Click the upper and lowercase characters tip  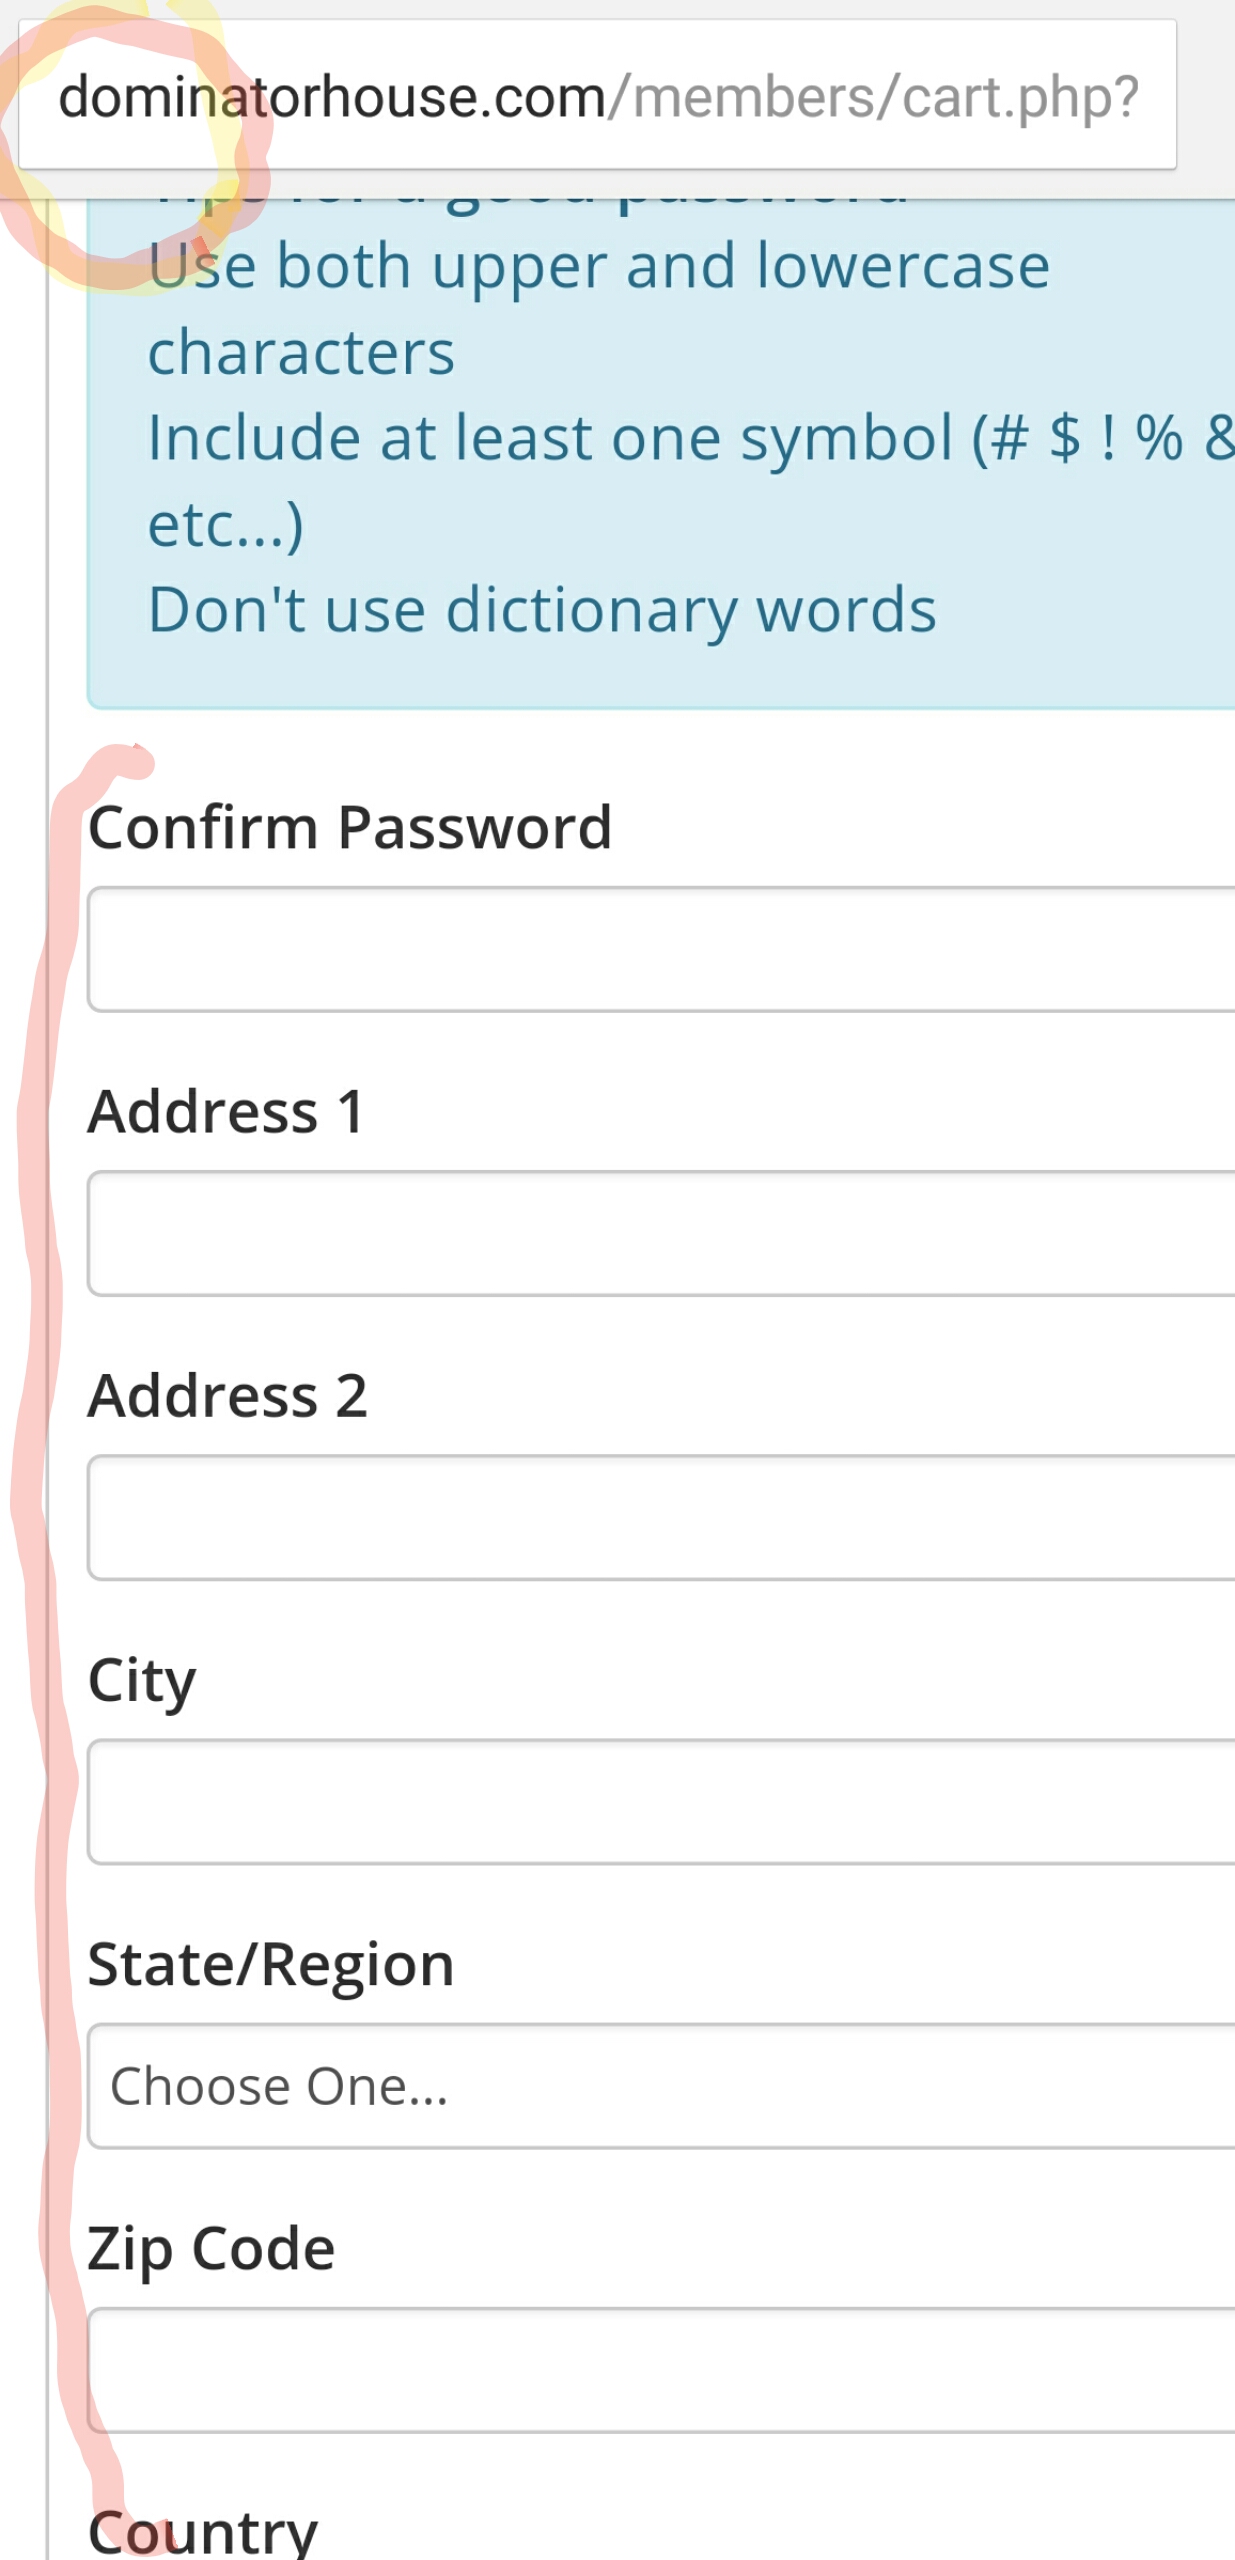tap(598, 309)
